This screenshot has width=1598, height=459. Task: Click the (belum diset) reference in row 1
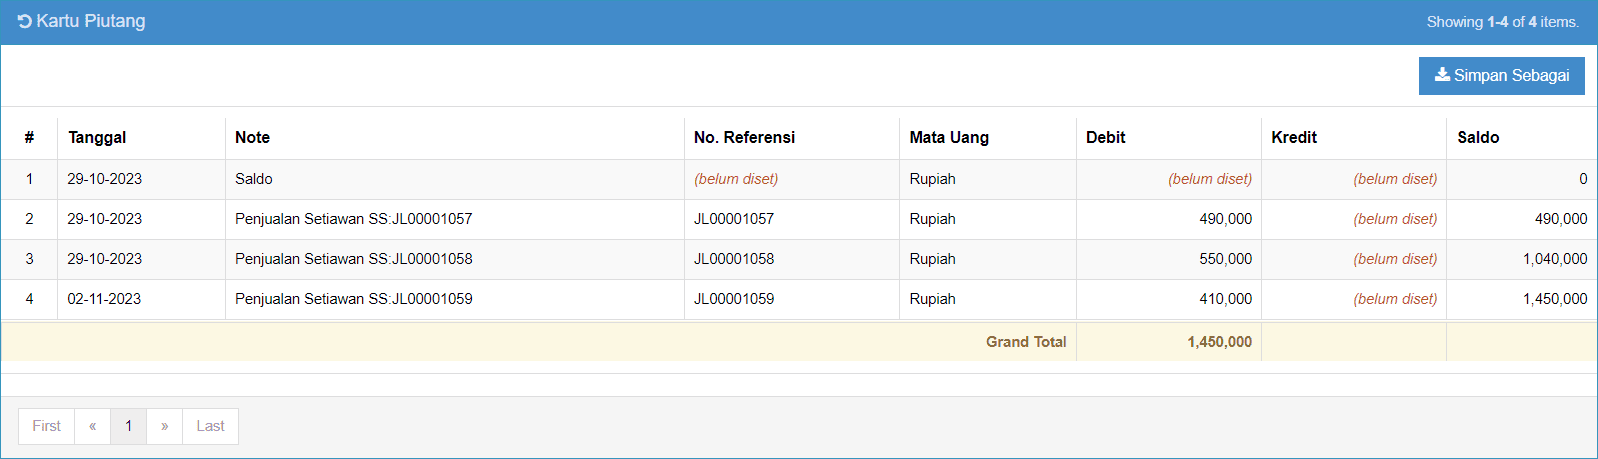[736, 179]
